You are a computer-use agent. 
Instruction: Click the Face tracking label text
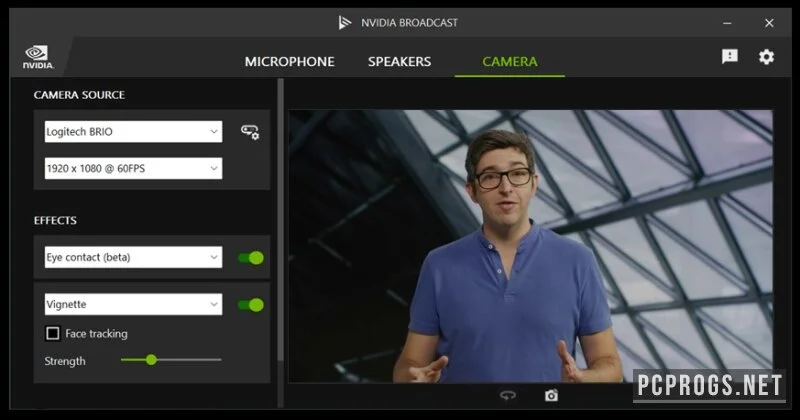coord(96,334)
